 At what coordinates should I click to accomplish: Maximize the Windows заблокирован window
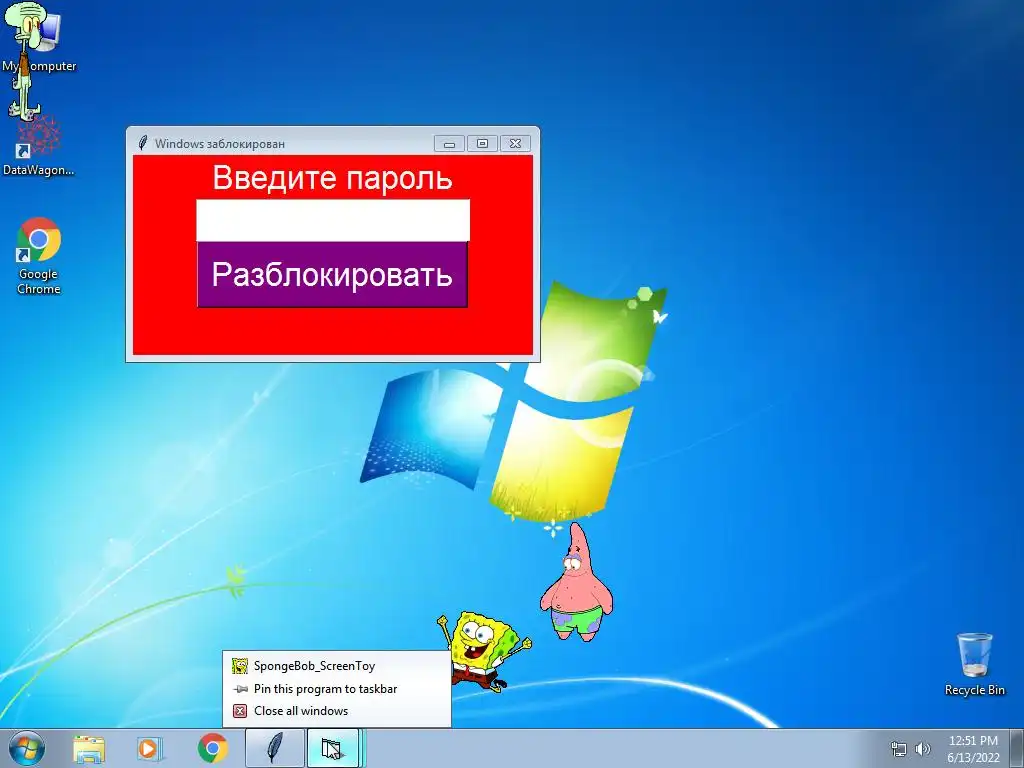coord(482,144)
